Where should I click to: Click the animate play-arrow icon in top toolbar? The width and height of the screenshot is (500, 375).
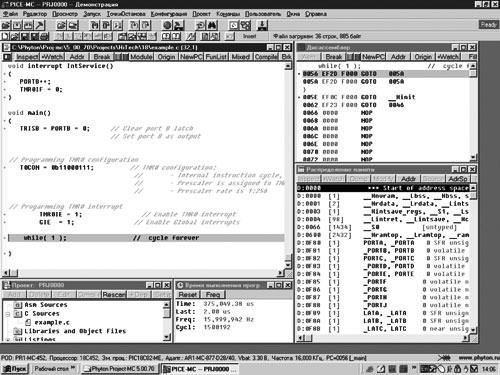click(118, 25)
